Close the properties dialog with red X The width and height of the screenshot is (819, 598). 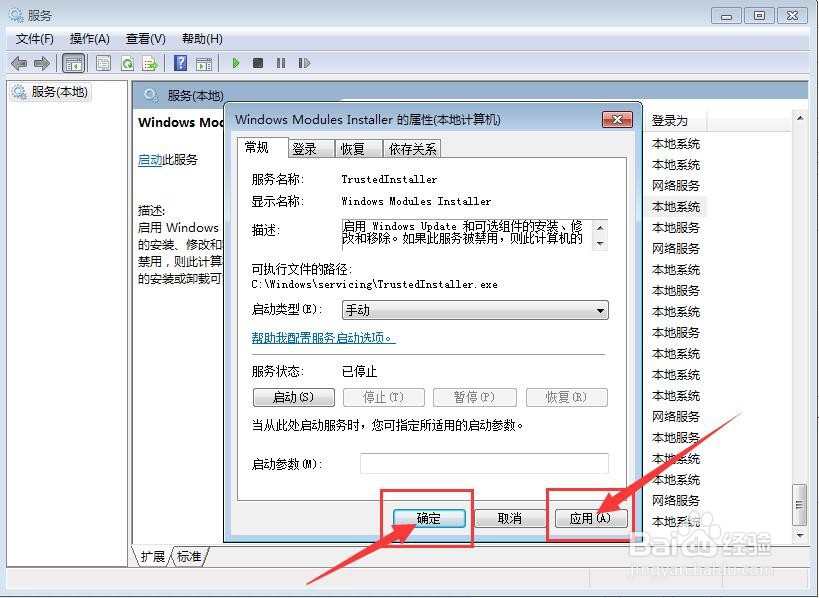(x=617, y=120)
